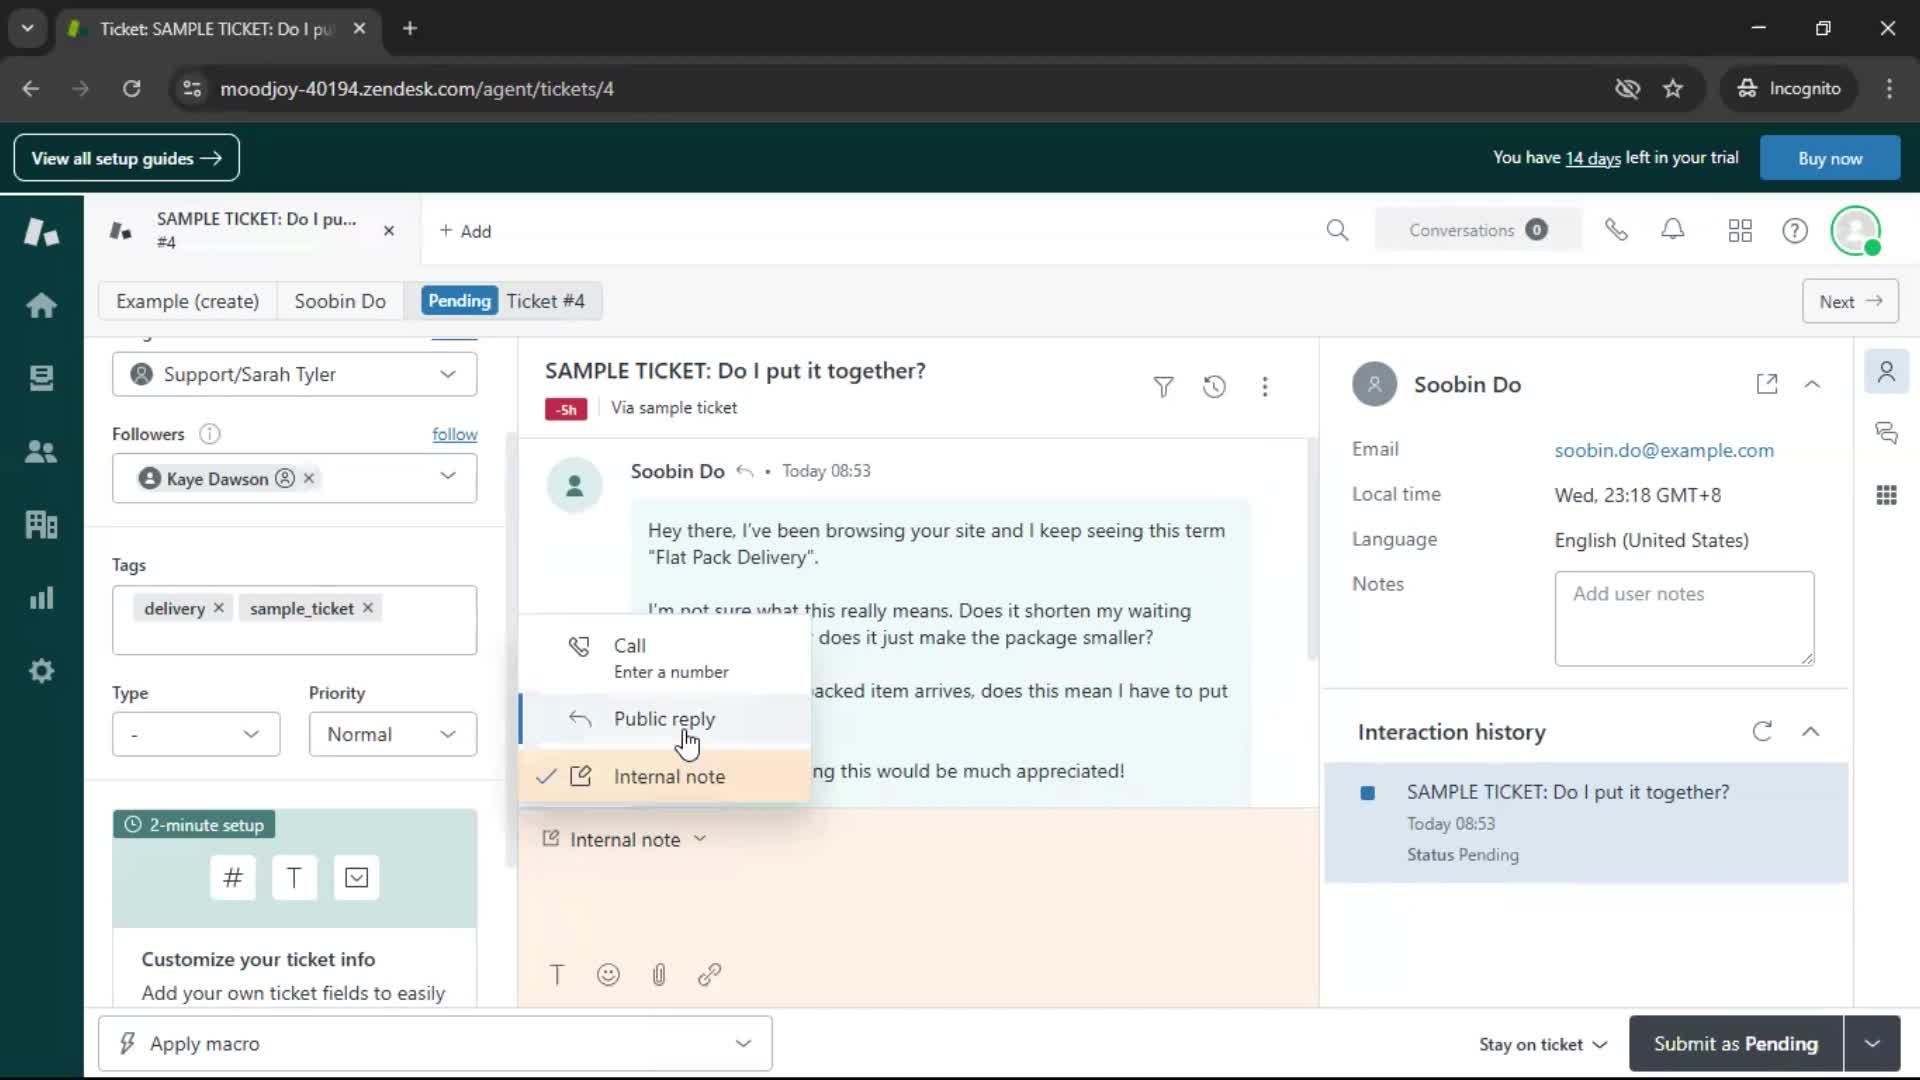Remove the delivery tag
This screenshot has height=1080, width=1920.
click(218, 608)
